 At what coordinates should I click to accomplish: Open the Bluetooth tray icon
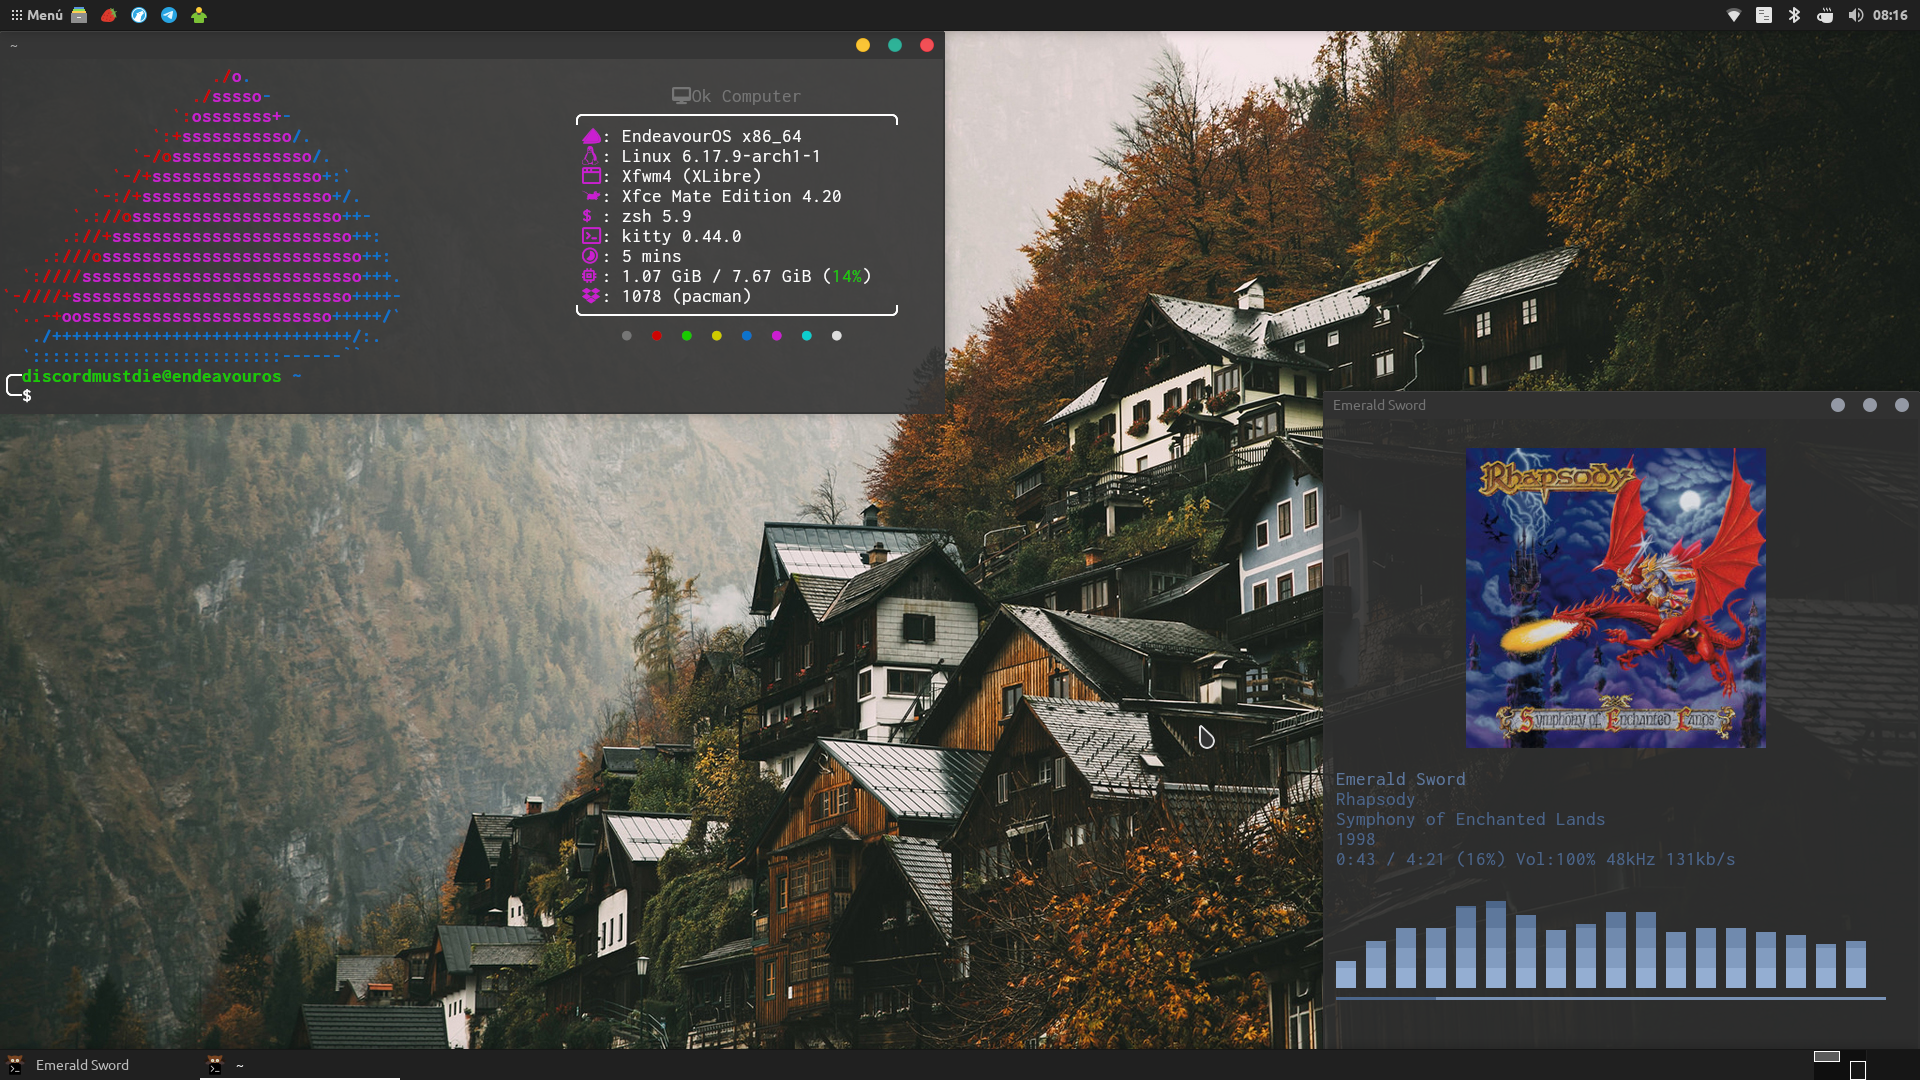[x=1794, y=15]
